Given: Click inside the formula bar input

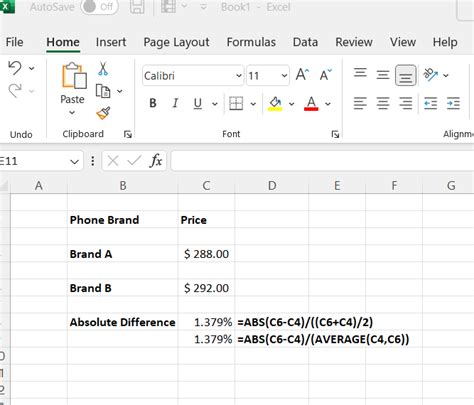Looking at the screenshot, I should point(322,161).
